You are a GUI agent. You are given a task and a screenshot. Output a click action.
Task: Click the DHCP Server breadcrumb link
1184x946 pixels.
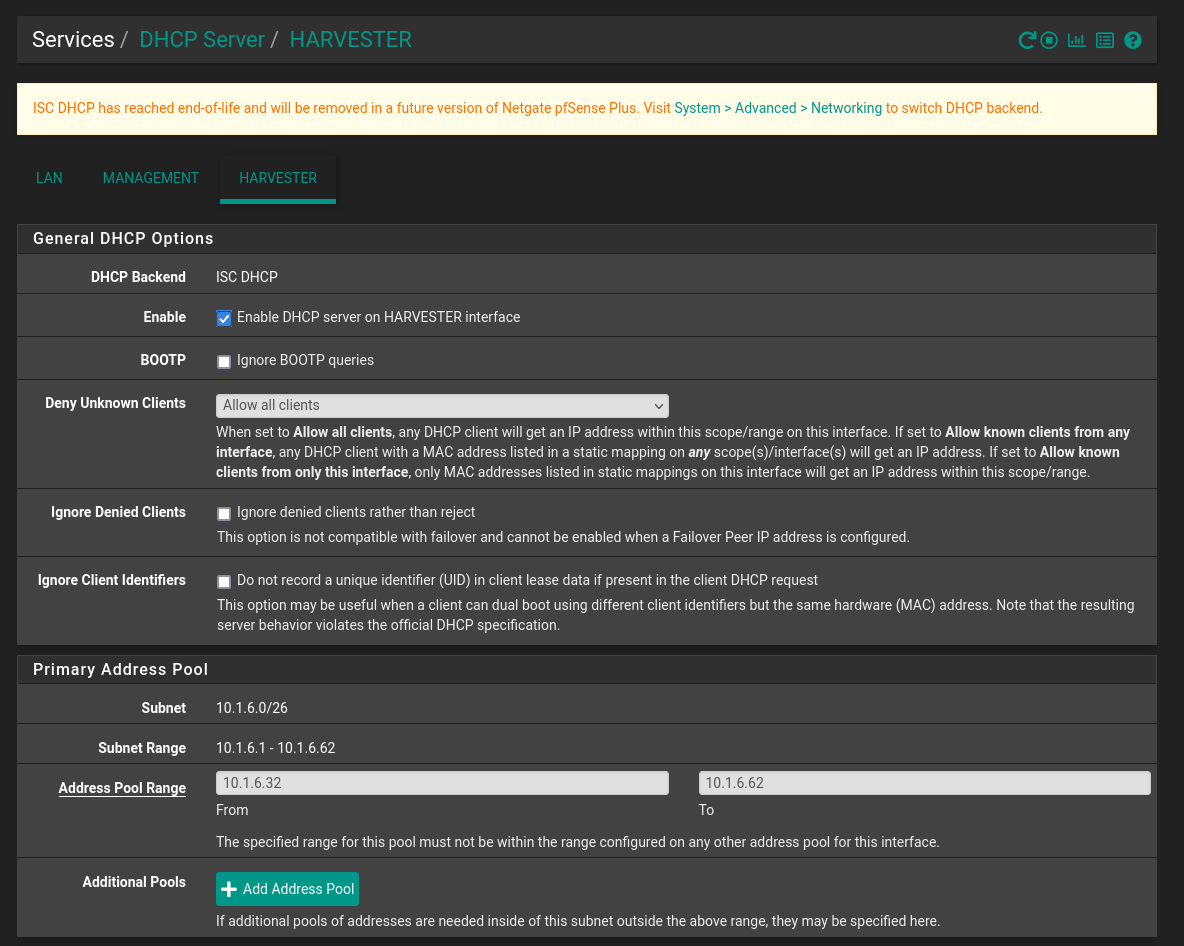coord(202,40)
